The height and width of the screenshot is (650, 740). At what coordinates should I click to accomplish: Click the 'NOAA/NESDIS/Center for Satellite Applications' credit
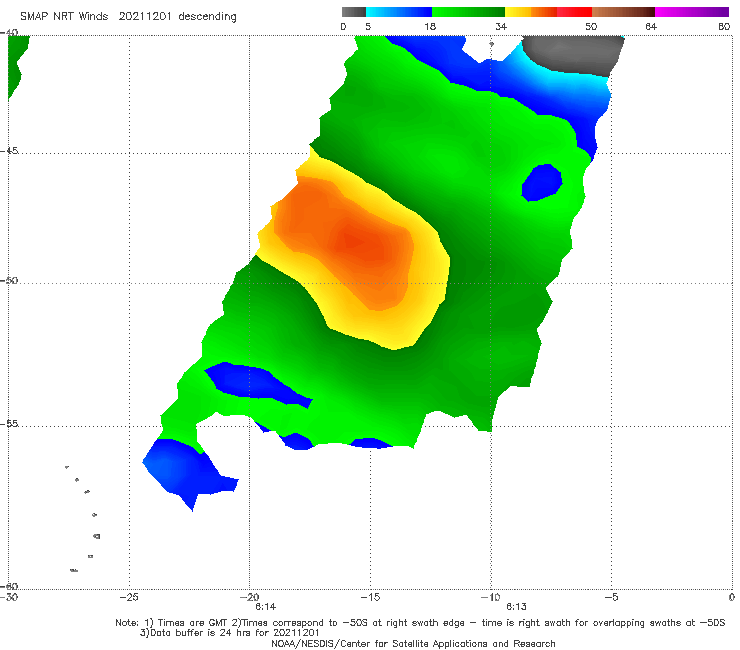pos(413,643)
